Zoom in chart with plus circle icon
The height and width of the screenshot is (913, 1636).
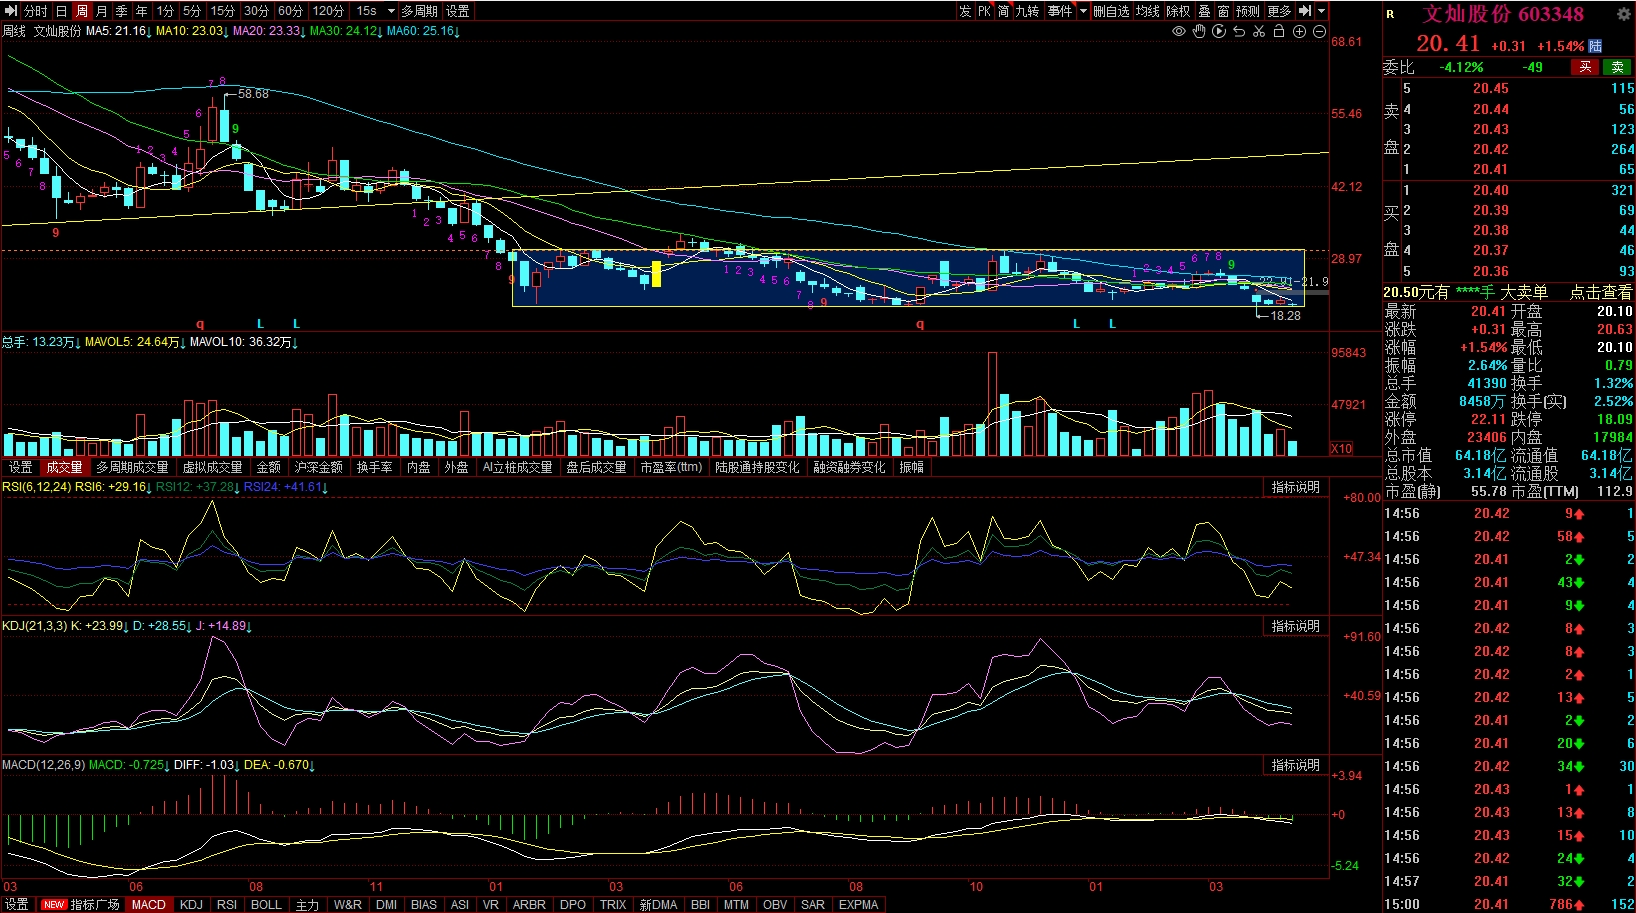point(1299,32)
